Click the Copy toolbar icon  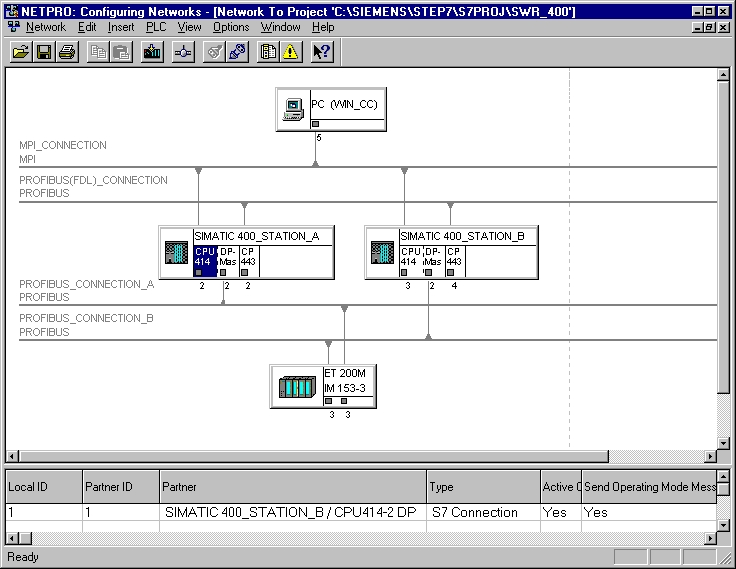pyautogui.click(x=98, y=52)
